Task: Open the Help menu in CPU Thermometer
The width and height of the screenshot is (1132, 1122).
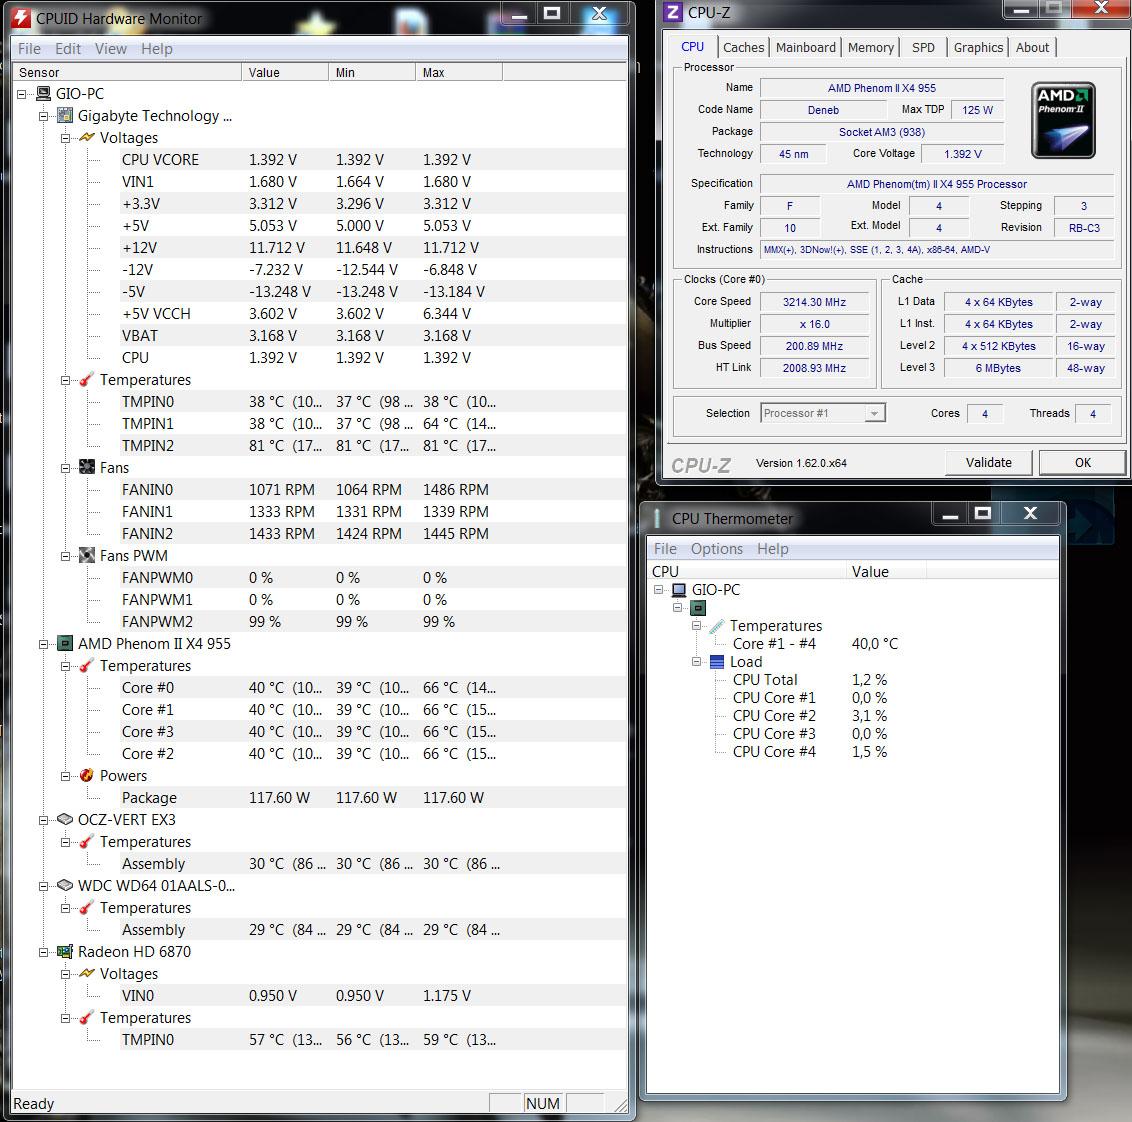Action: [772, 549]
